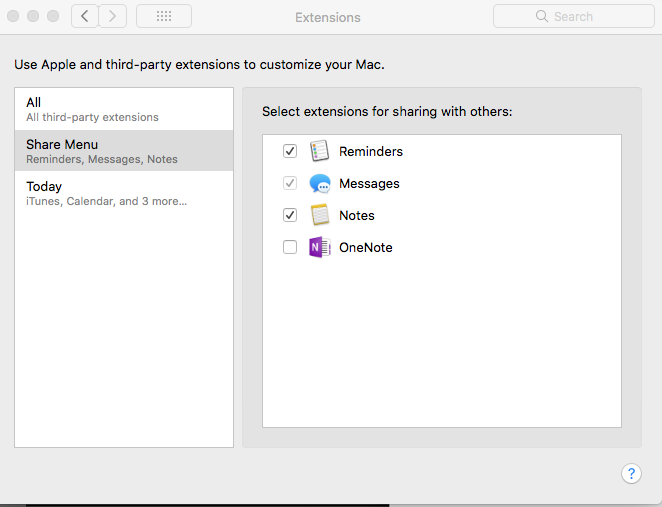Click the Notes label in the list
Image resolution: width=662 pixels, height=507 pixels.
point(357,216)
